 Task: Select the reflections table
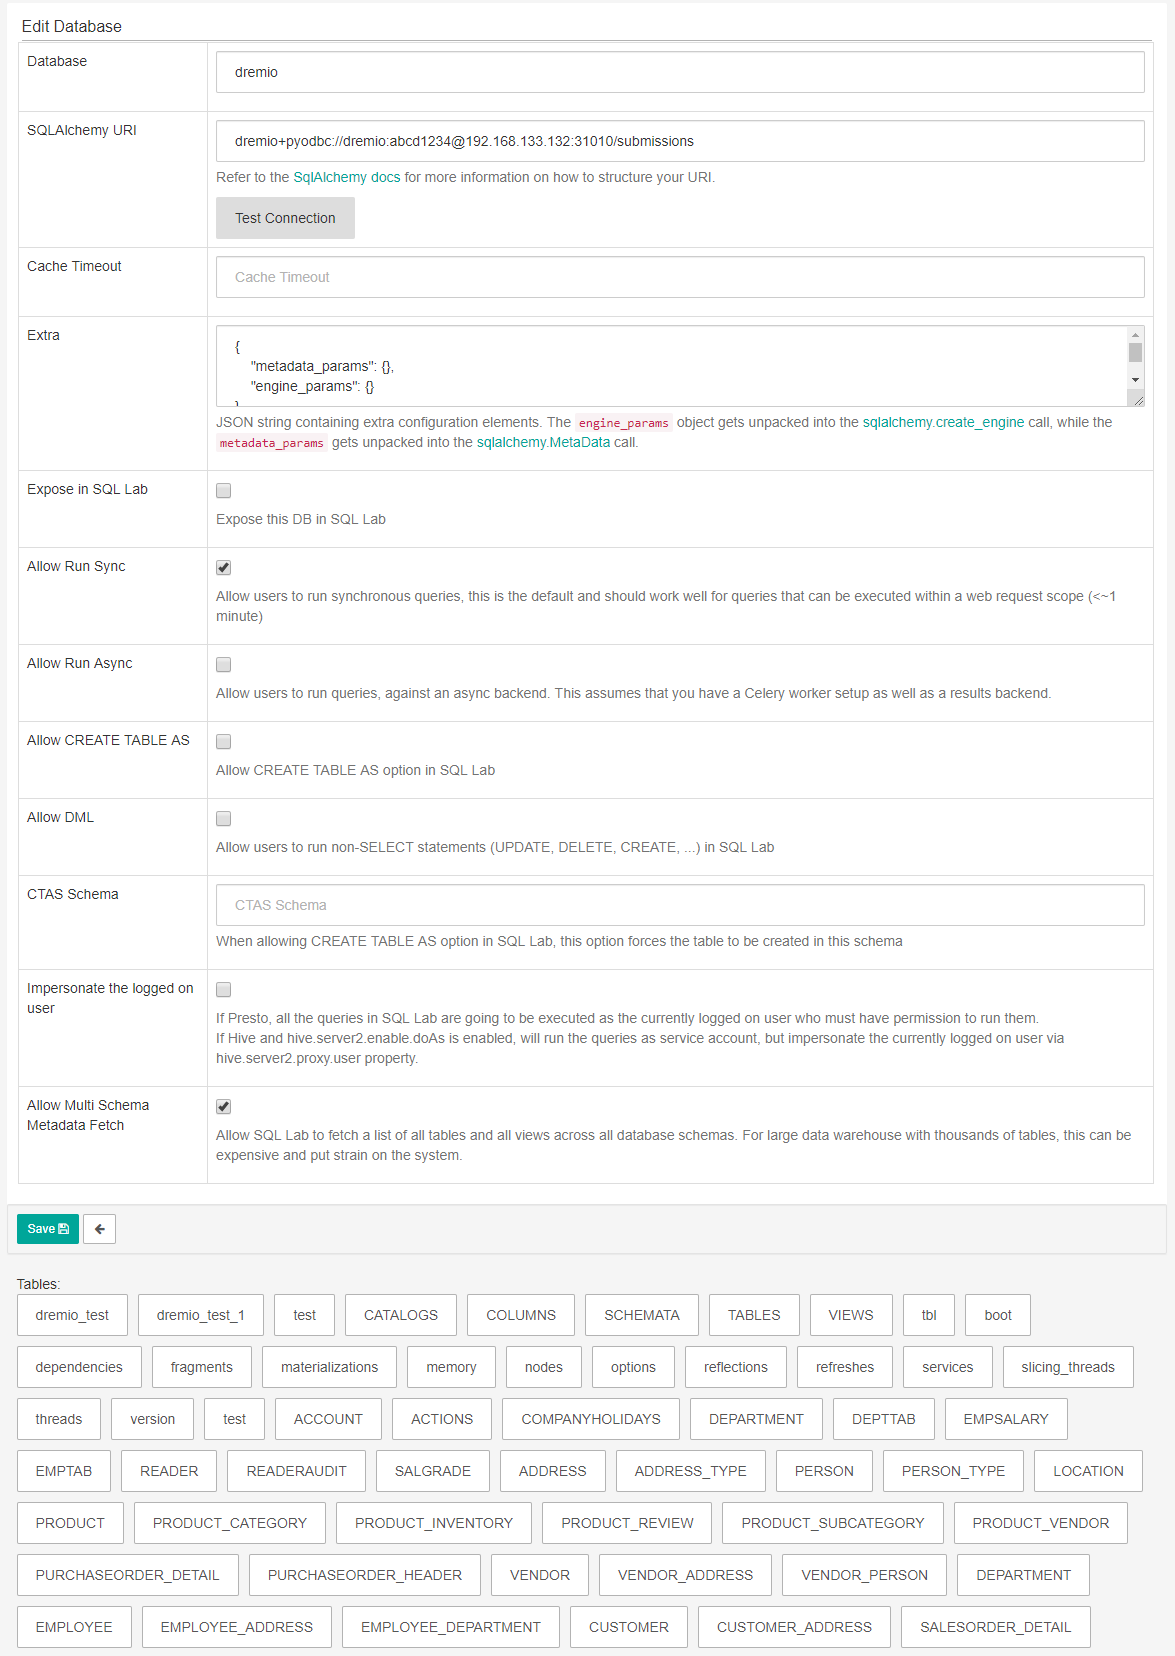click(736, 1367)
